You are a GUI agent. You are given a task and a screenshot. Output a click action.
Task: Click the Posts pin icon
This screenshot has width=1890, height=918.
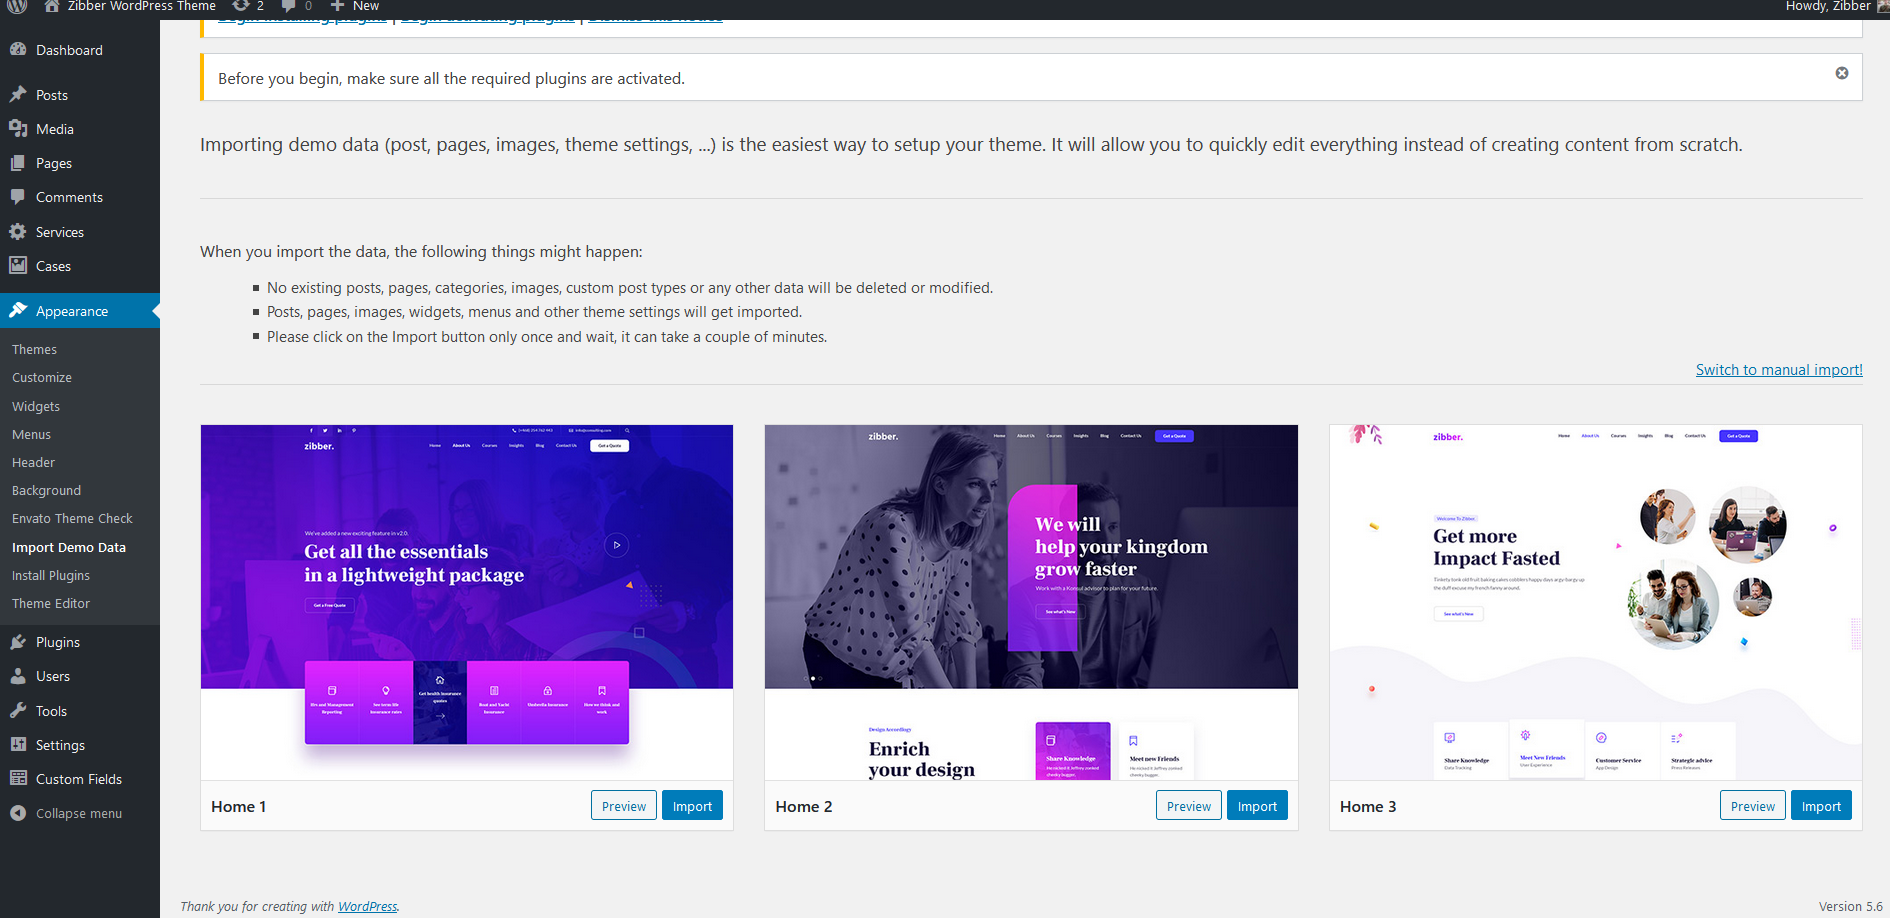[x=18, y=94]
